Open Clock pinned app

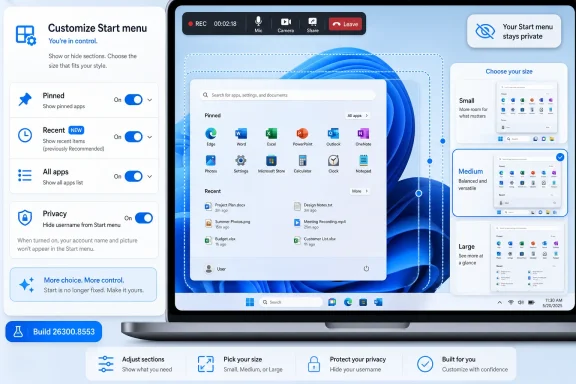[x=333, y=164]
